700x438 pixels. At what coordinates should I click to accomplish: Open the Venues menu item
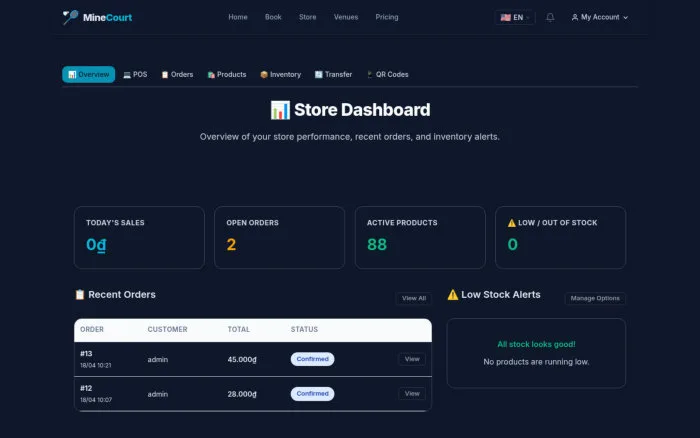tap(346, 17)
